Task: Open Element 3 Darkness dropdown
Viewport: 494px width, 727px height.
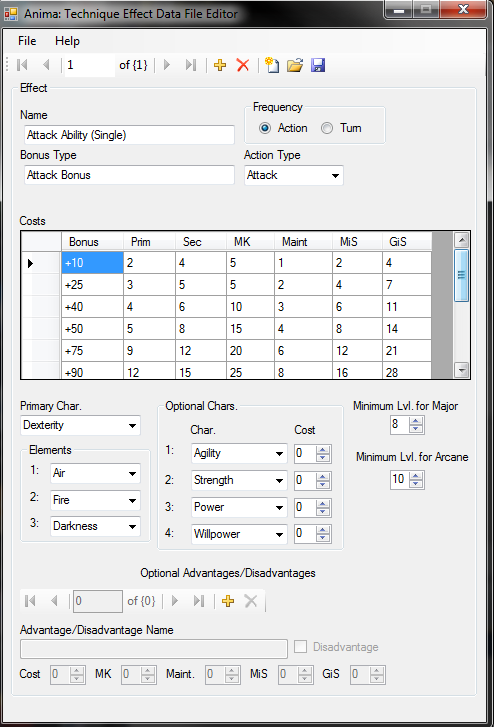Action: [95, 526]
